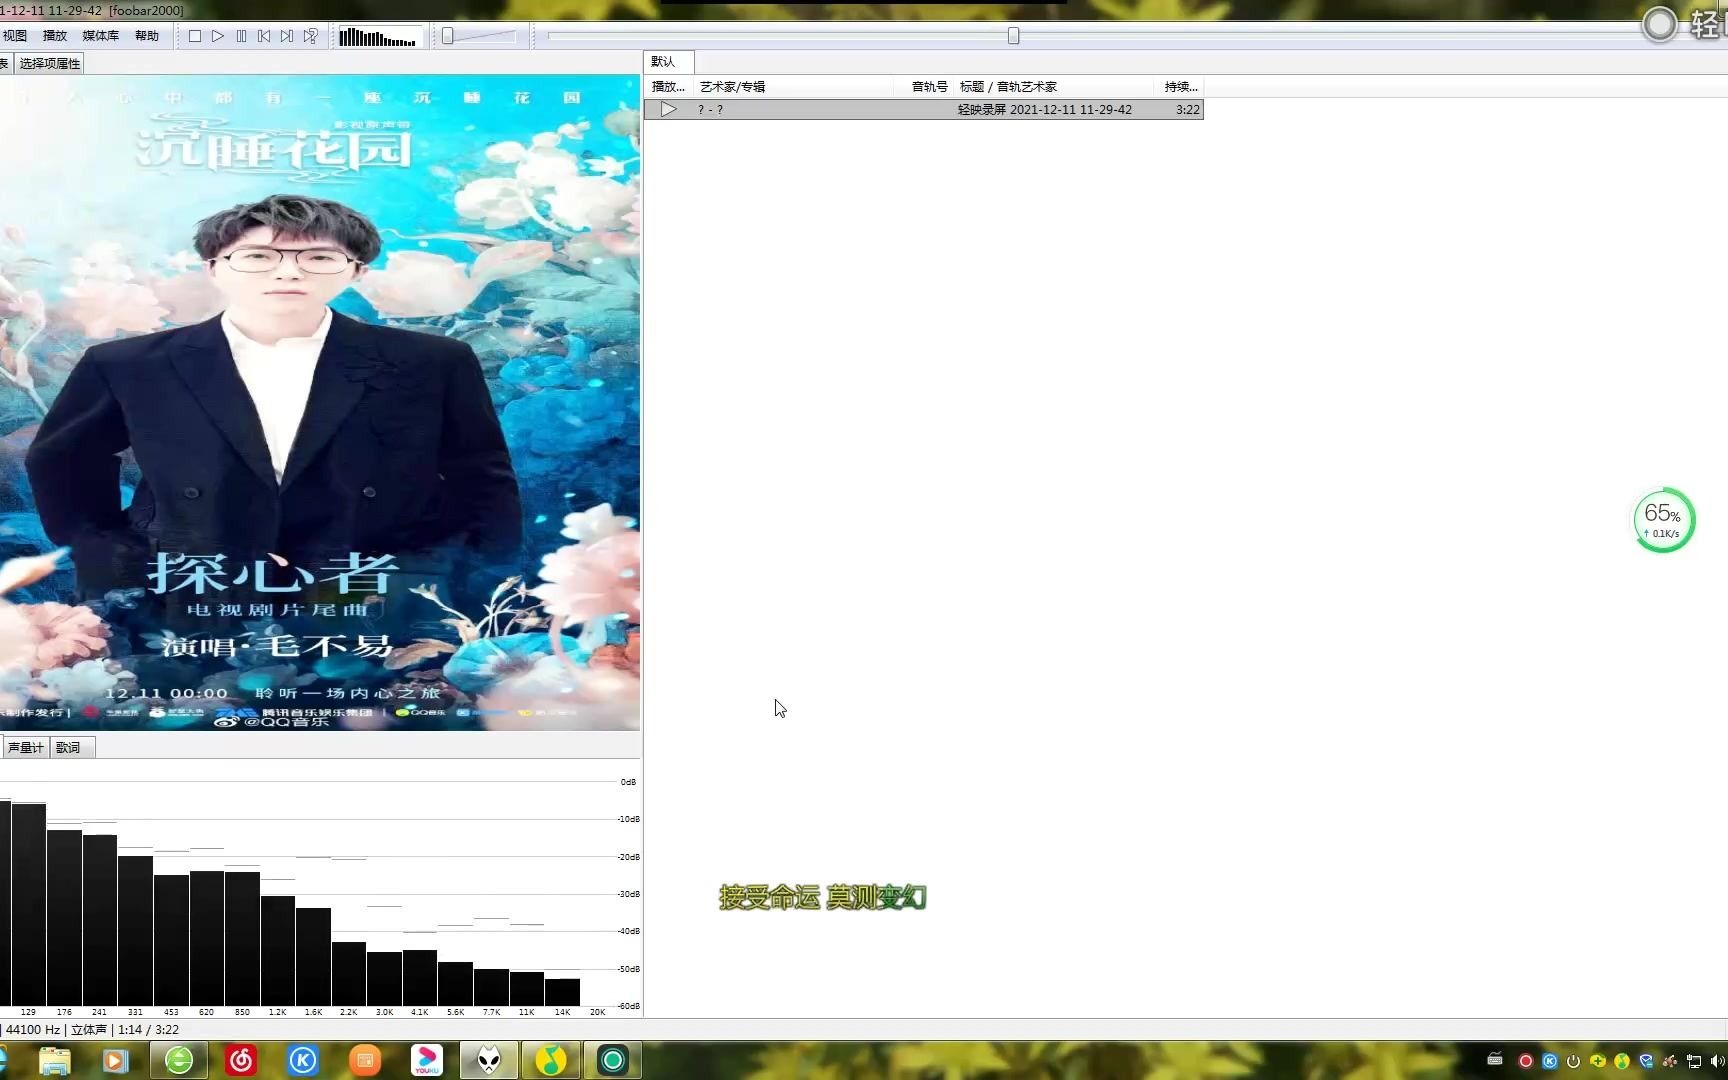Open the orange app icon on taskbar
1728x1080 pixels.
(365, 1060)
